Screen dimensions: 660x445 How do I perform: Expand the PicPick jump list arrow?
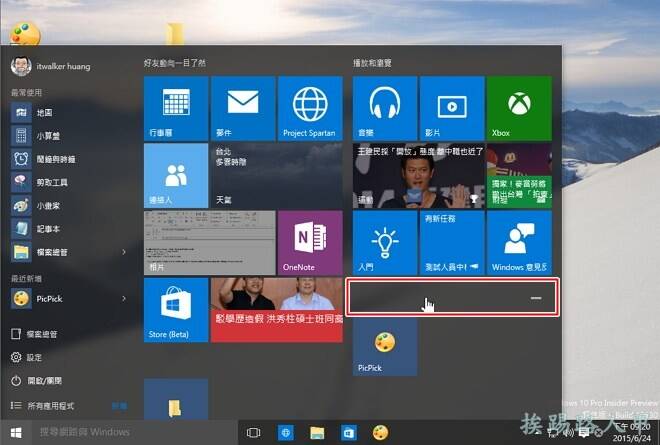pos(124,298)
